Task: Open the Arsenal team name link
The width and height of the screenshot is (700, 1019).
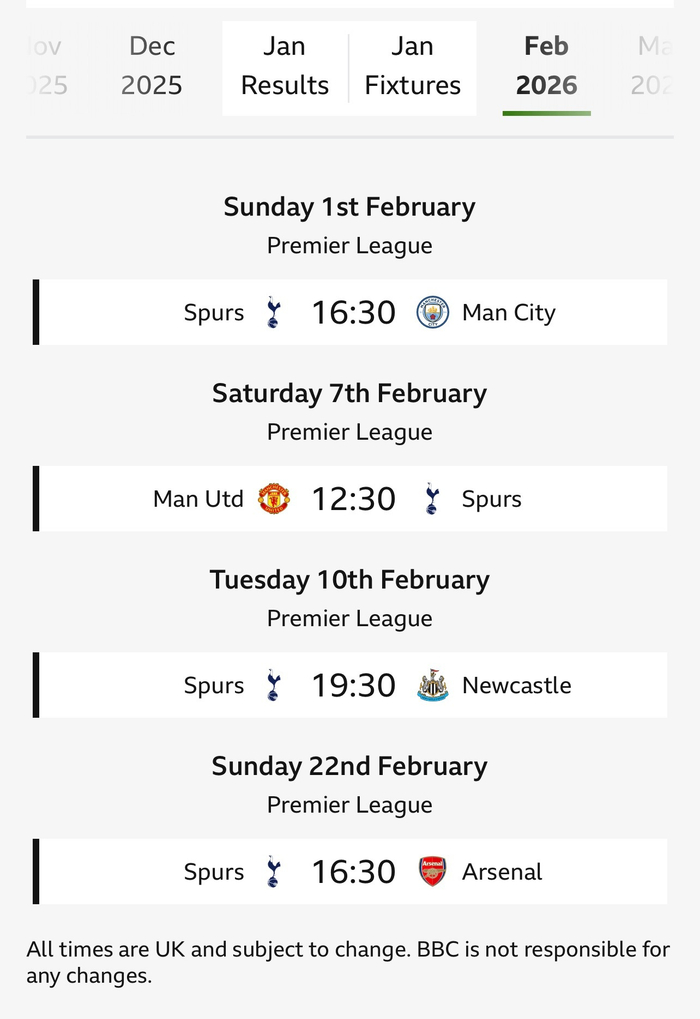Action: pyautogui.click(x=502, y=872)
